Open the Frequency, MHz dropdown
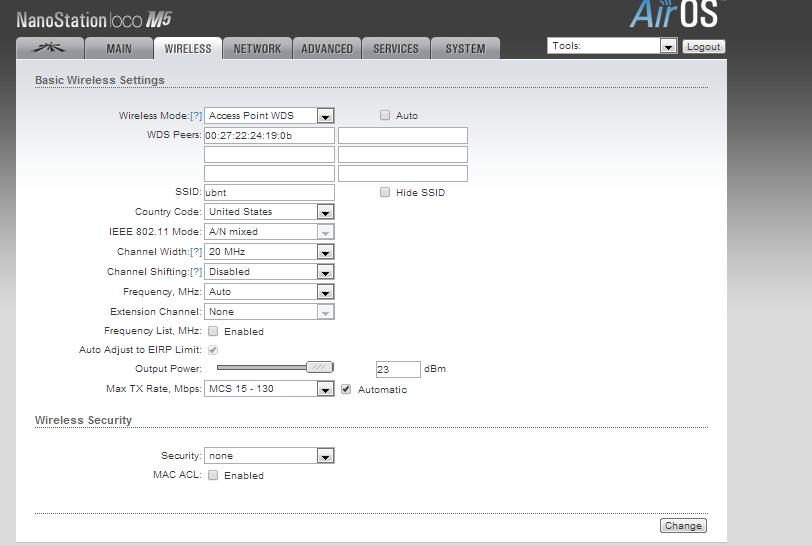The height and width of the screenshot is (546, 812). pos(269,292)
